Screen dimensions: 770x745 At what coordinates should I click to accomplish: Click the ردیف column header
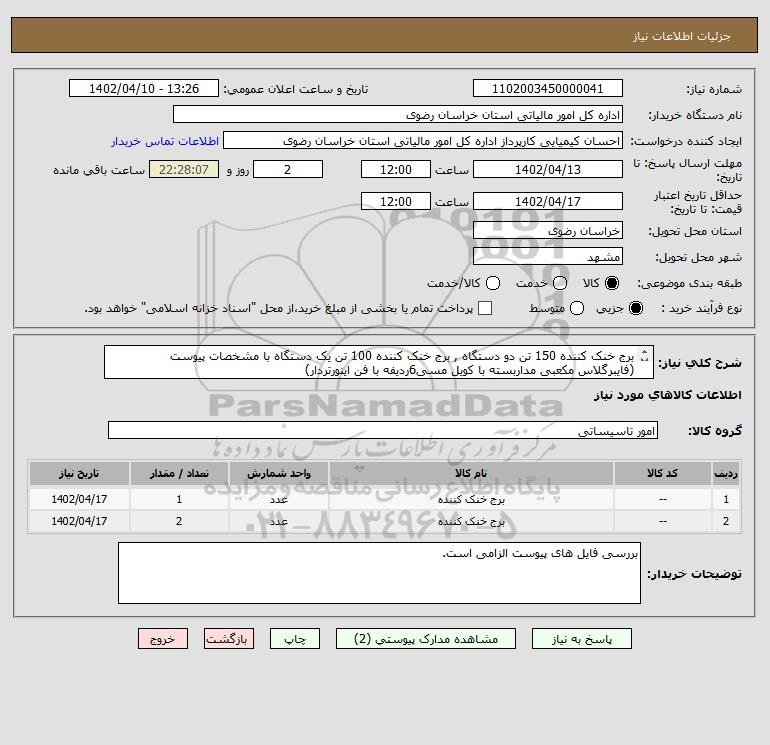point(726,473)
